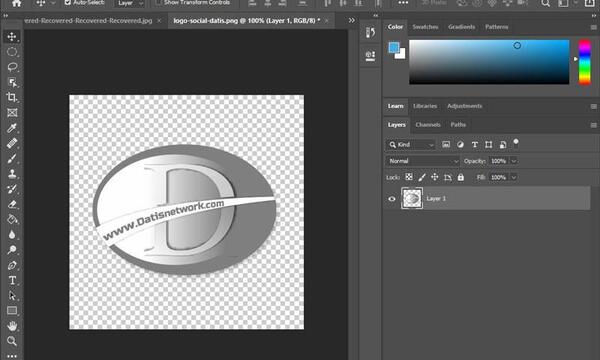Hide Layer 1 with the eye icon

coord(391,199)
